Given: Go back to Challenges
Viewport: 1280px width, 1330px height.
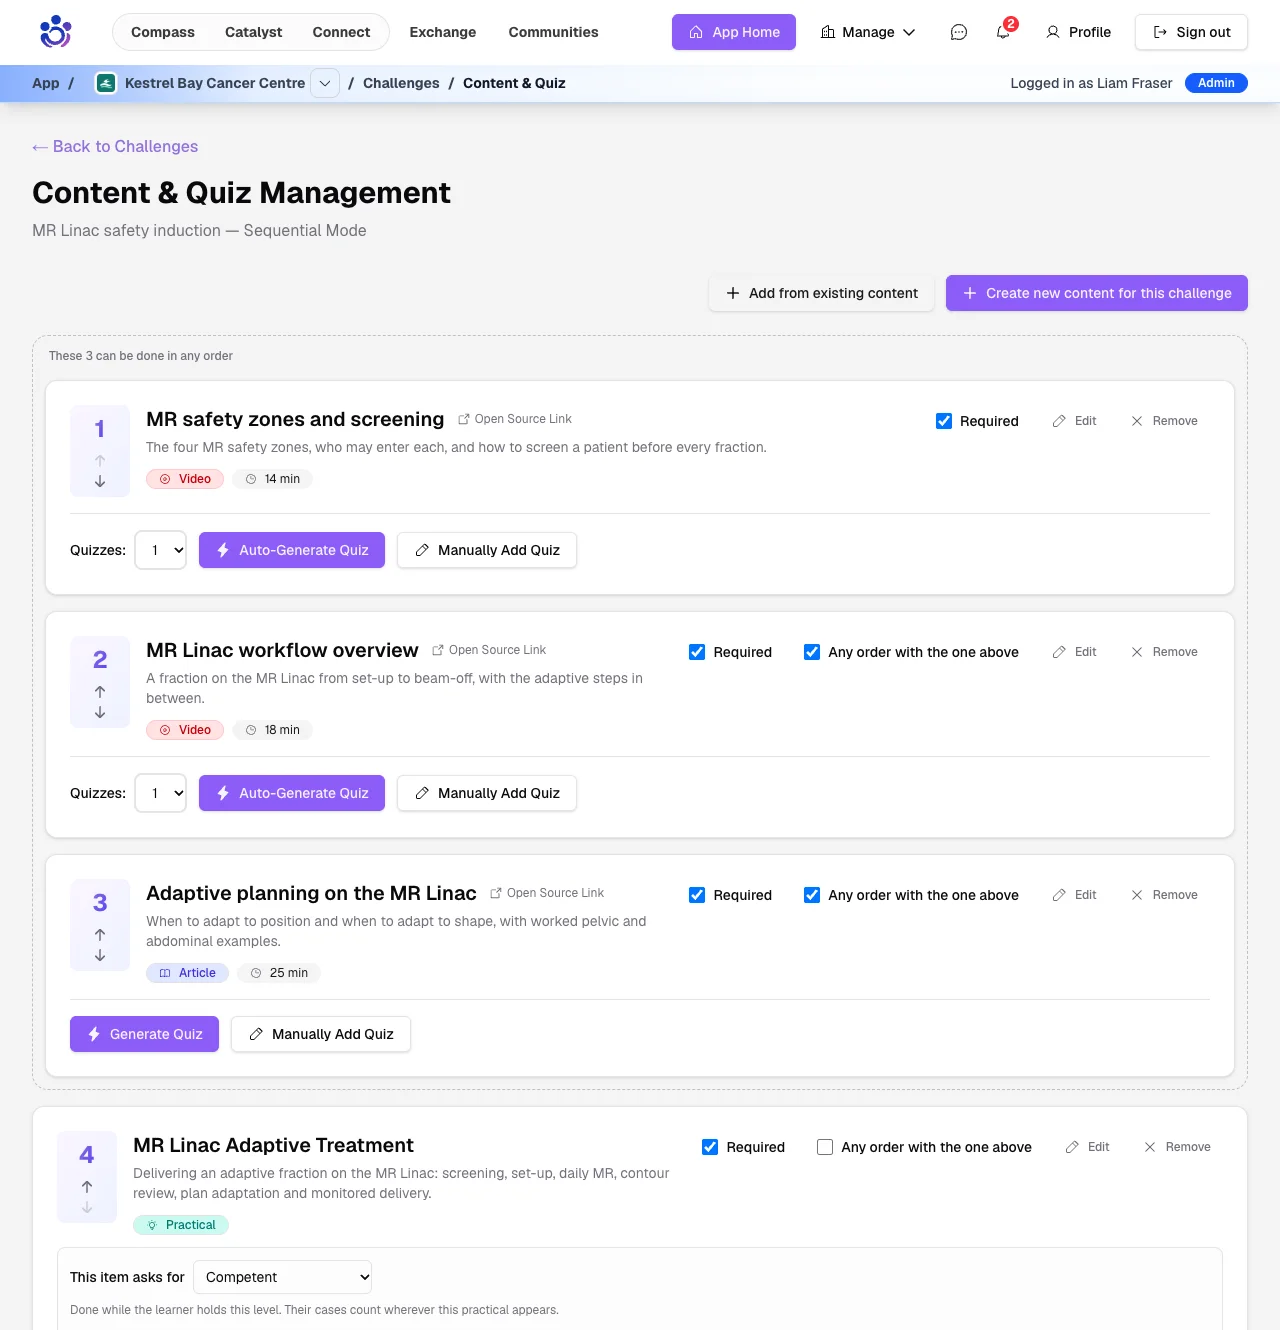Looking at the screenshot, I should tap(115, 146).
